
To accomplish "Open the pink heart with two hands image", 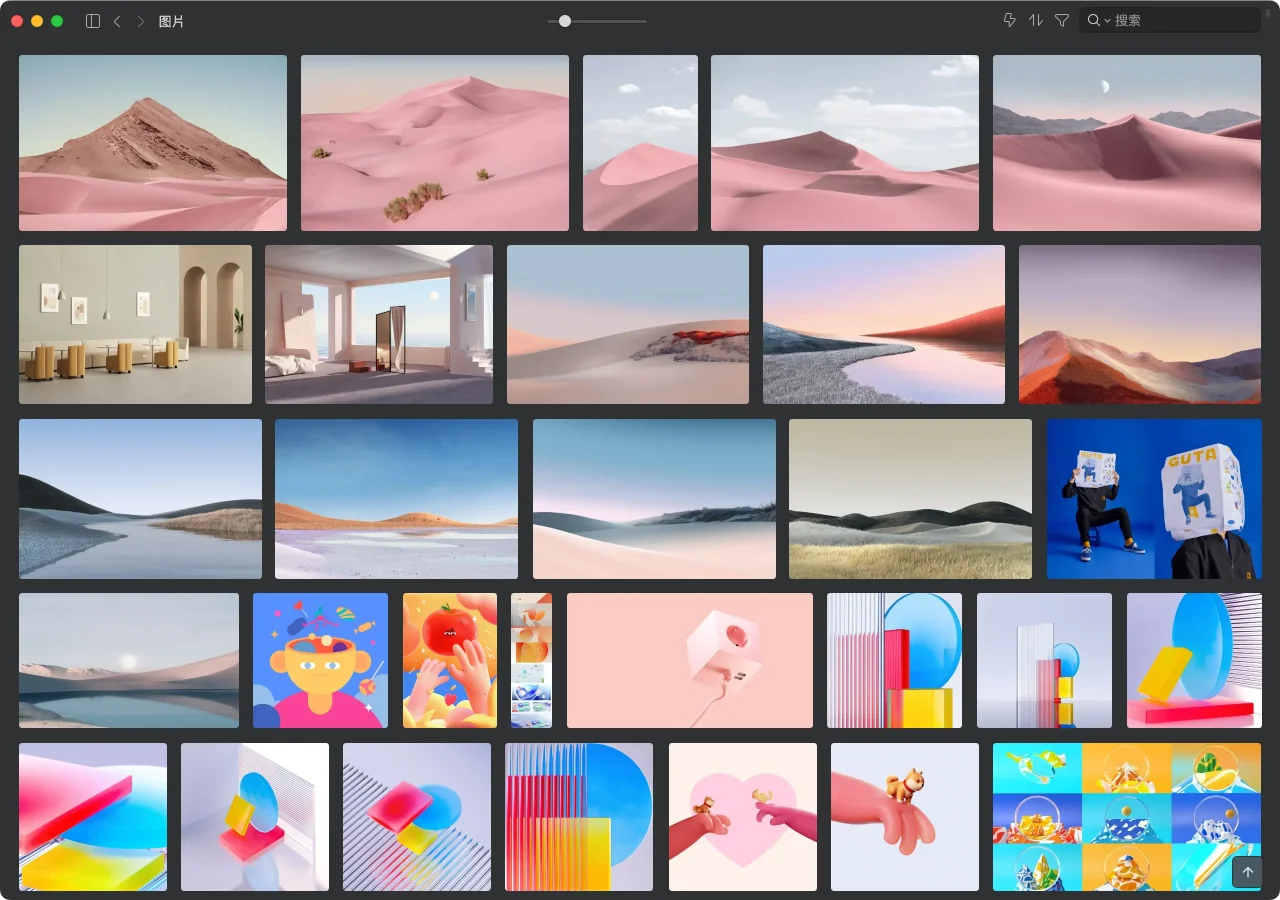I will click(x=743, y=817).
